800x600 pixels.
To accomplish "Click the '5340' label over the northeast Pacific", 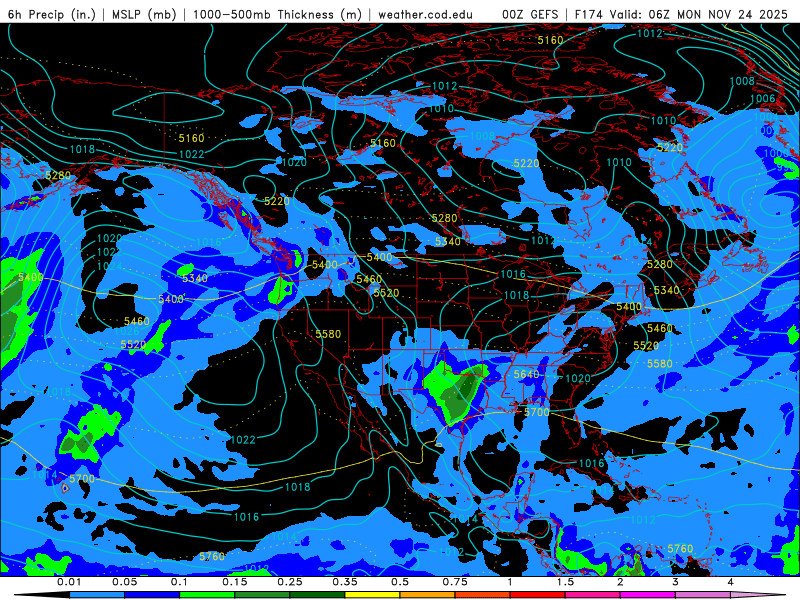I will tap(195, 278).
